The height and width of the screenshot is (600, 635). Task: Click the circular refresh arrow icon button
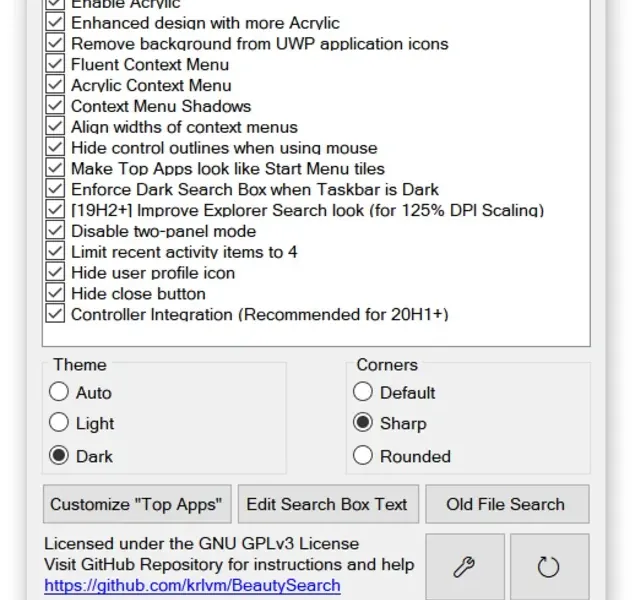[x=548, y=567]
